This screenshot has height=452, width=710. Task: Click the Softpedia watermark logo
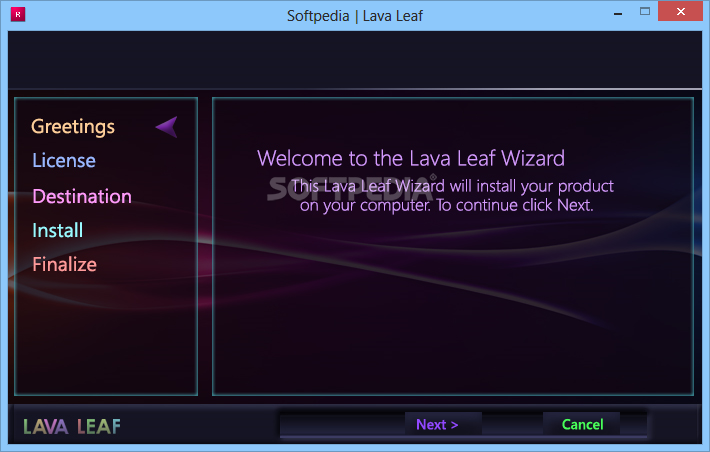[352, 188]
